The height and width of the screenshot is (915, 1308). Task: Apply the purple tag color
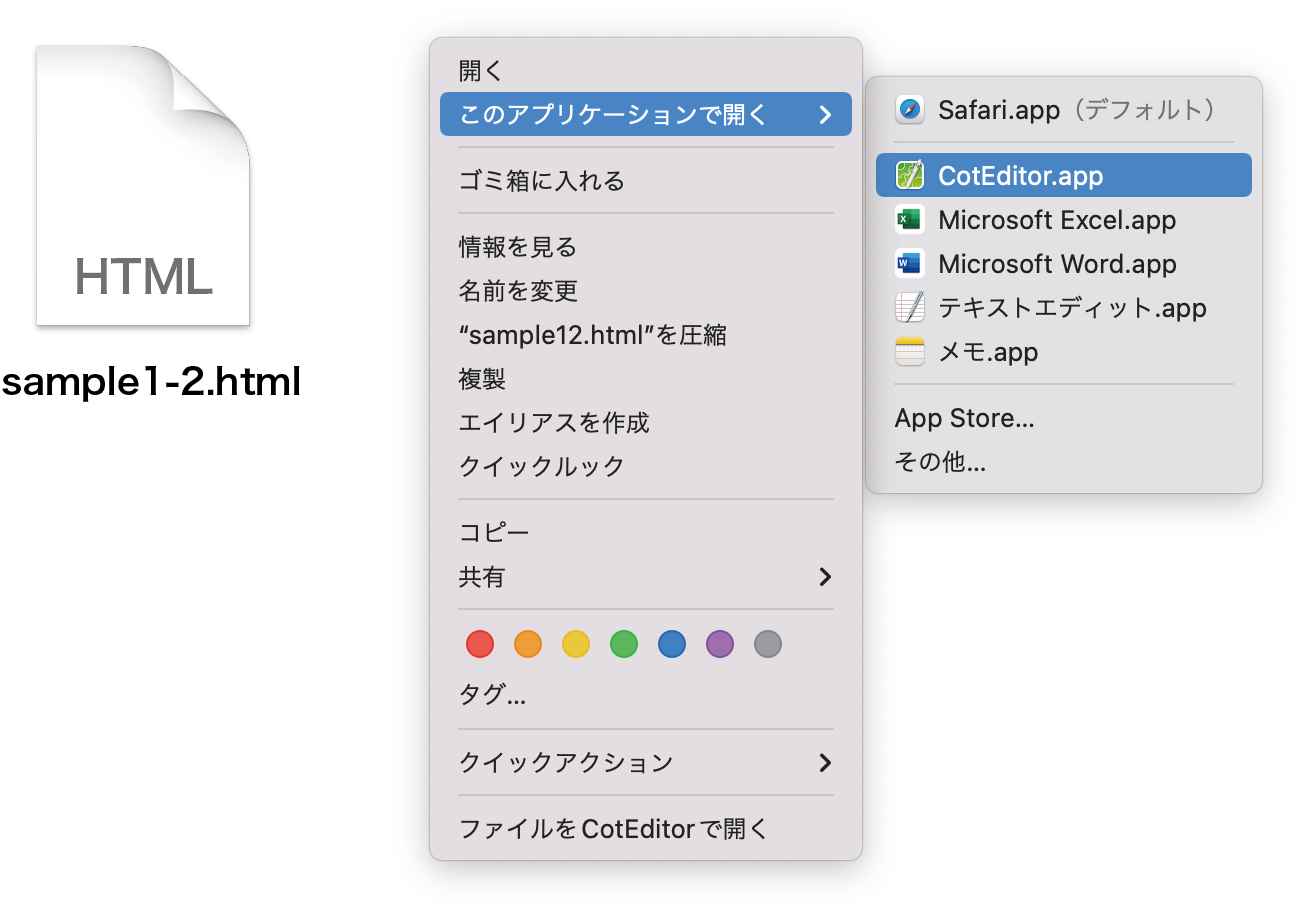(x=720, y=644)
